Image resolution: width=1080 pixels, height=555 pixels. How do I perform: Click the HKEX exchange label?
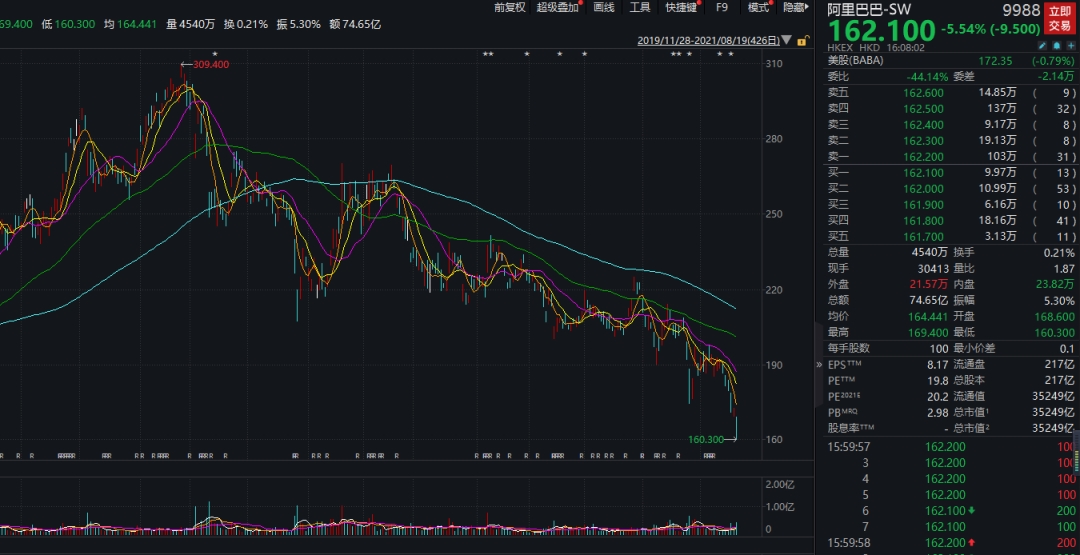pyautogui.click(x=840, y=48)
